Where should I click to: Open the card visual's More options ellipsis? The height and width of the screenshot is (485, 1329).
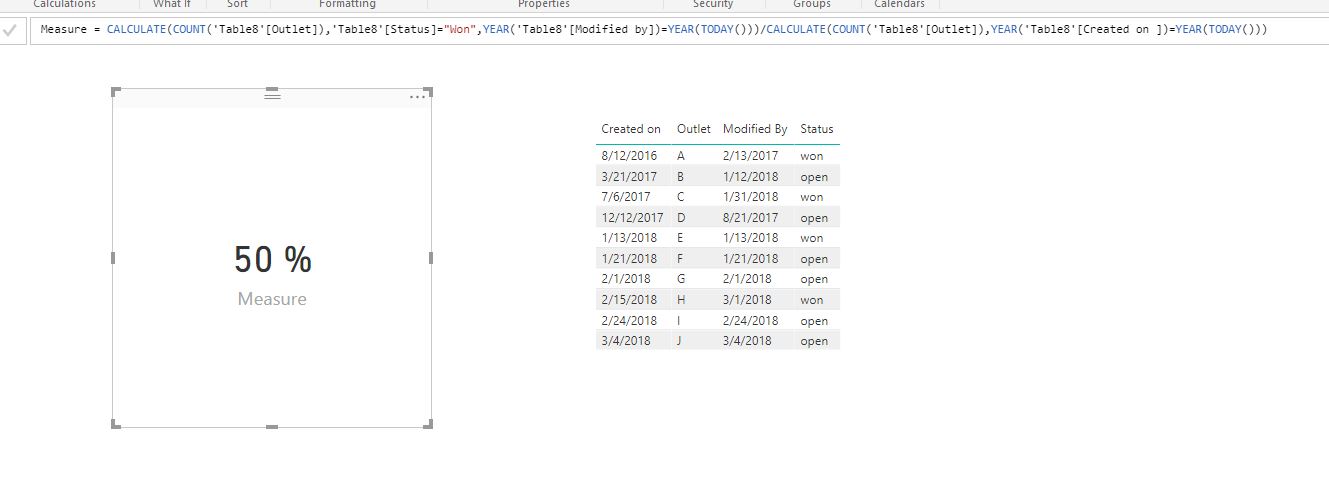[x=417, y=96]
